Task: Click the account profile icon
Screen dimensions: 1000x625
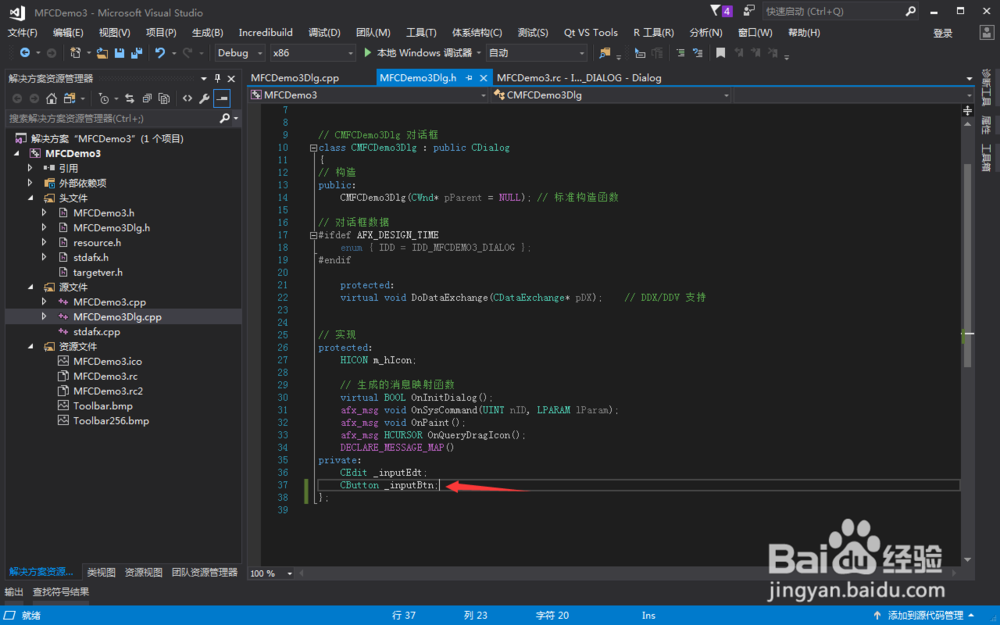Action: pyautogui.click(x=987, y=33)
